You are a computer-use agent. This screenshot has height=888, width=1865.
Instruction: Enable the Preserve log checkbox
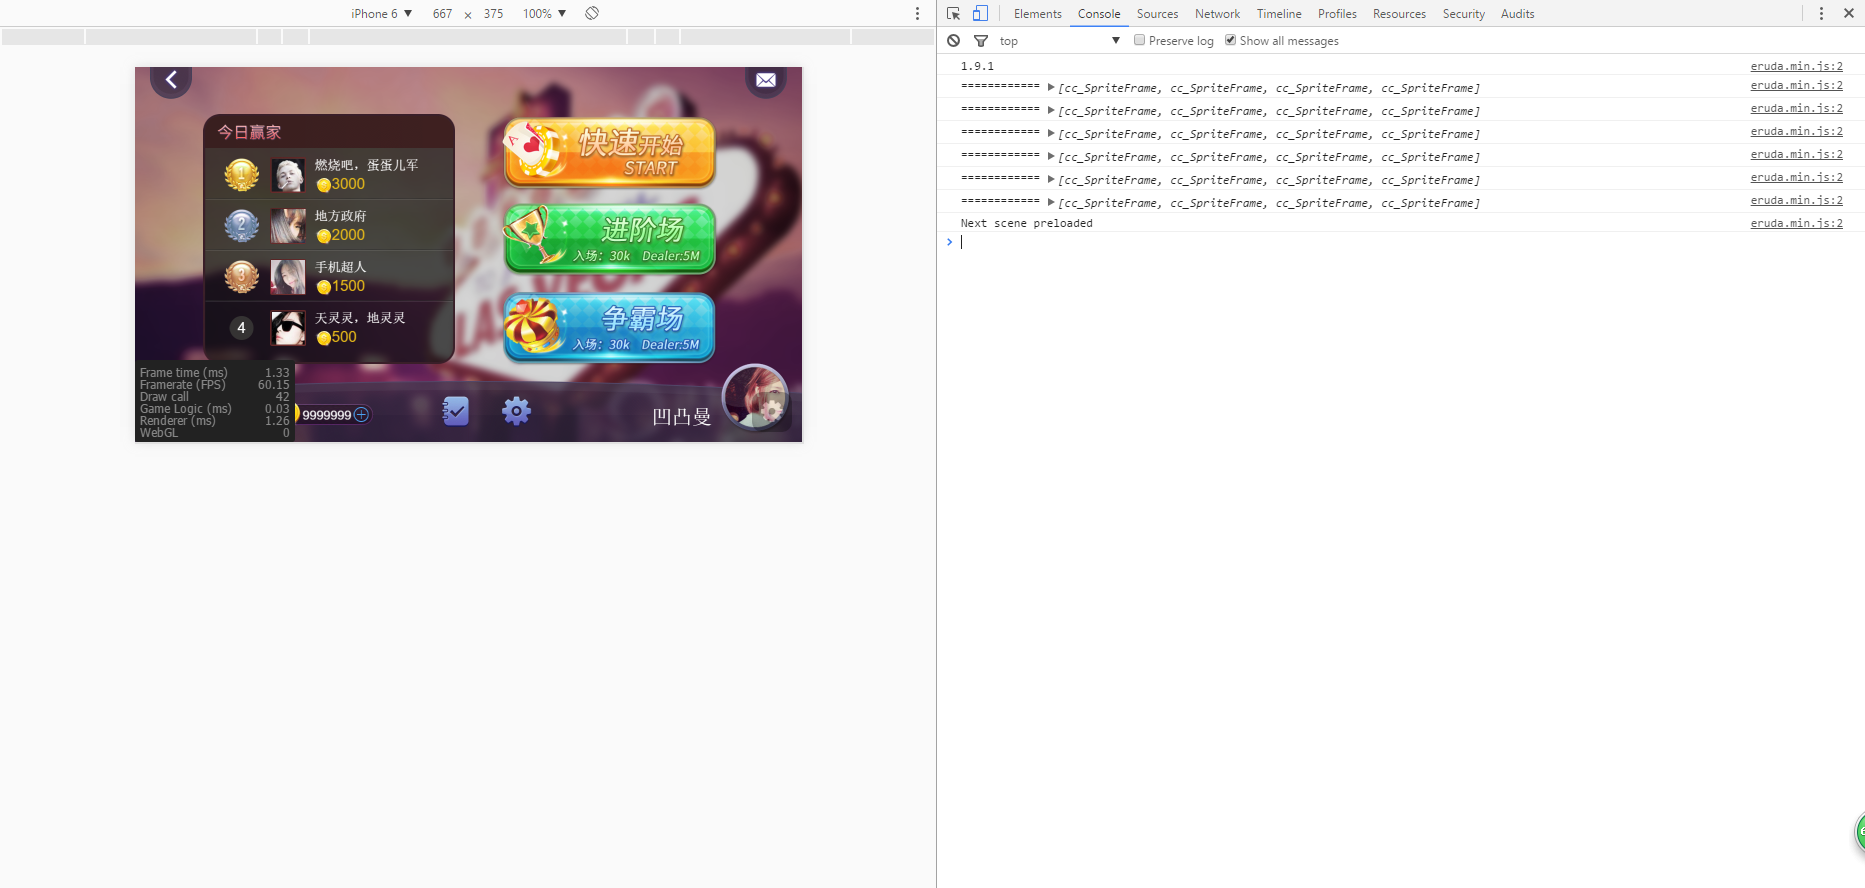(x=1139, y=41)
